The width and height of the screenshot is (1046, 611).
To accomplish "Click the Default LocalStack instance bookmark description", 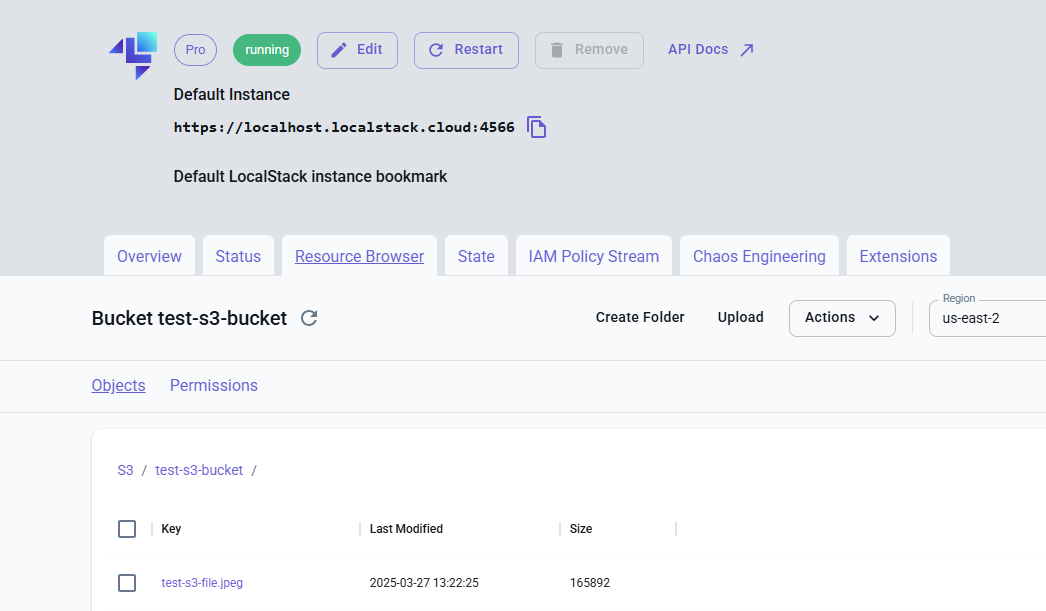I will (310, 177).
